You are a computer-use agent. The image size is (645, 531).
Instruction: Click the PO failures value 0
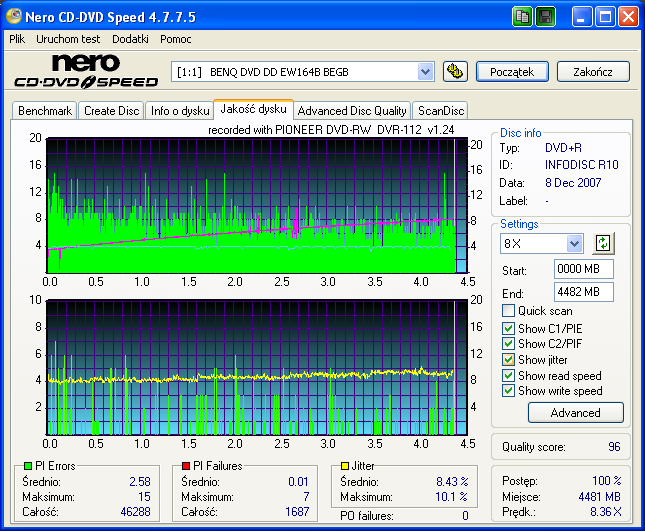[x=465, y=515]
